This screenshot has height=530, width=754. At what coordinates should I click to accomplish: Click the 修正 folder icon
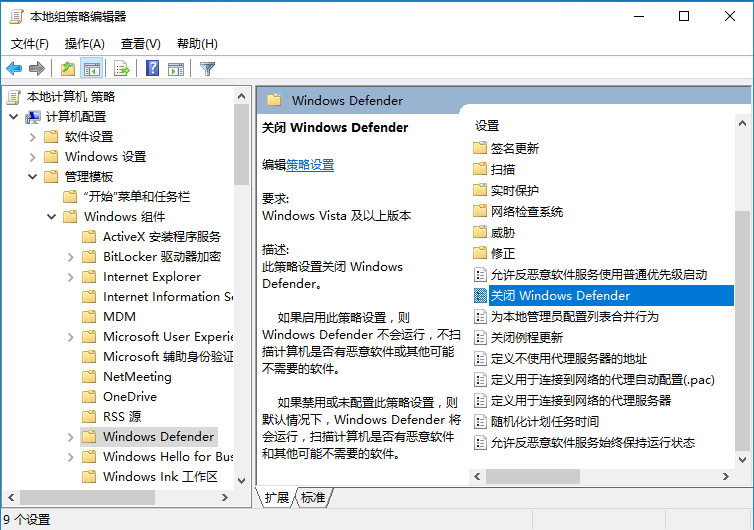click(479, 252)
